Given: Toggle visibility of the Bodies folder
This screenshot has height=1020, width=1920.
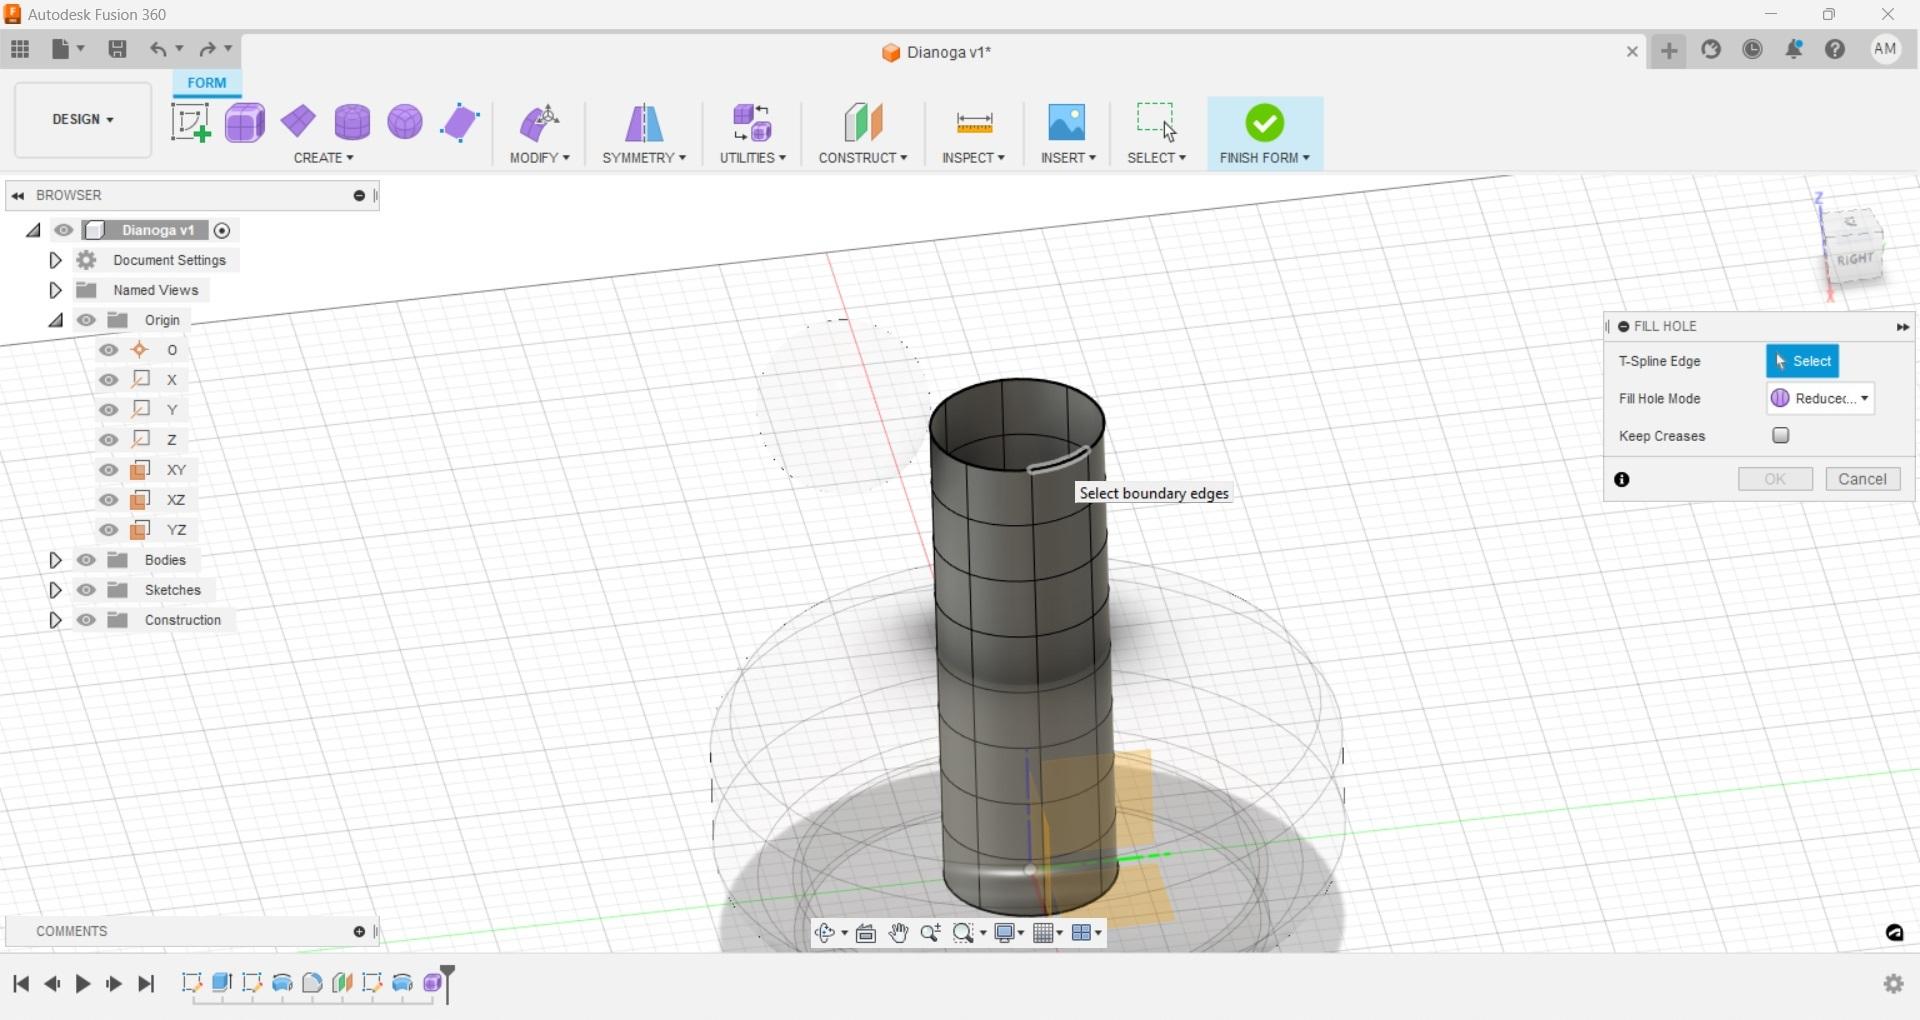Looking at the screenshot, I should click(x=86, y=560).
